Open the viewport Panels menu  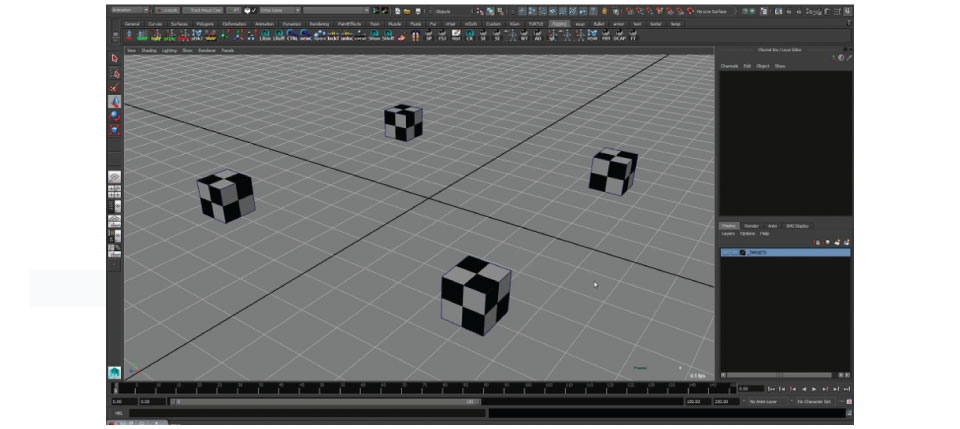click(x=228, y=50)
